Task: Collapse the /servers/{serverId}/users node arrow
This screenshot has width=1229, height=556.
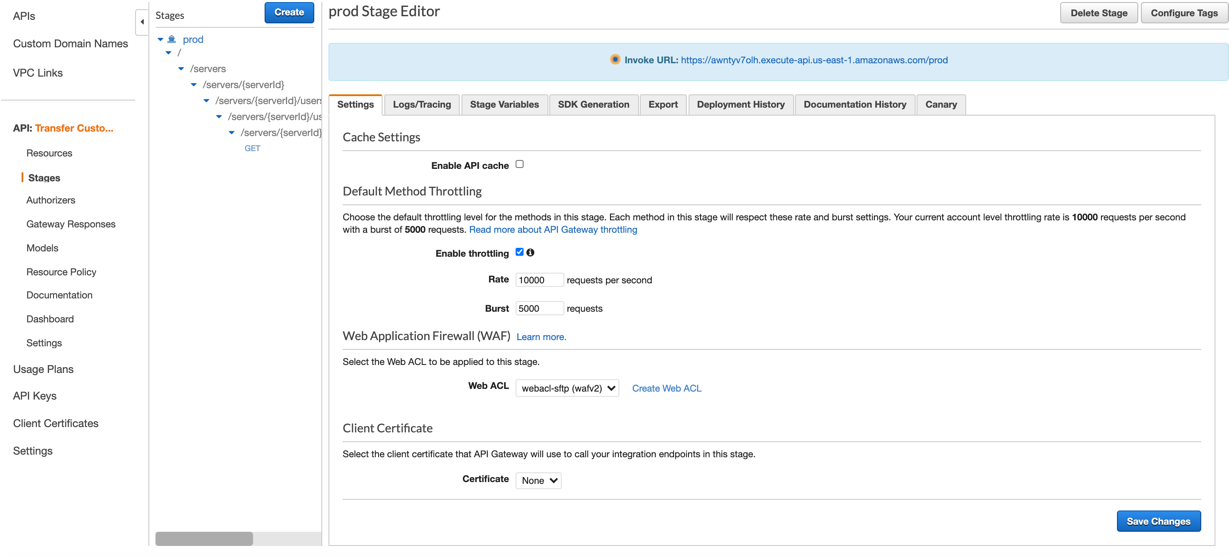Action: click(207, 101)
